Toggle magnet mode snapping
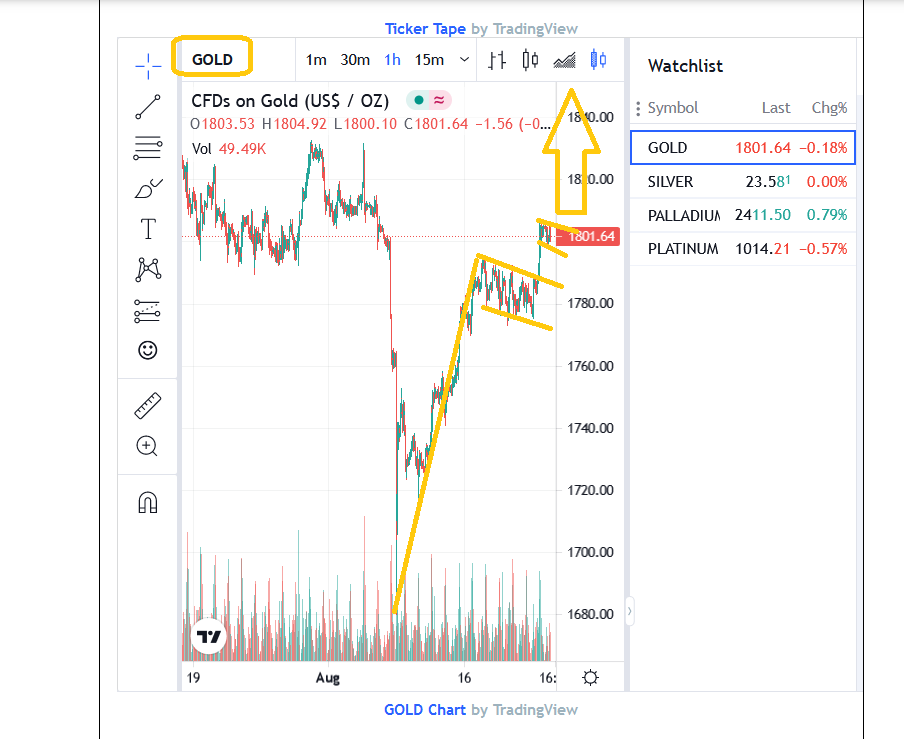This screenshot has height=739, width=904. click(x=148, y=502)
